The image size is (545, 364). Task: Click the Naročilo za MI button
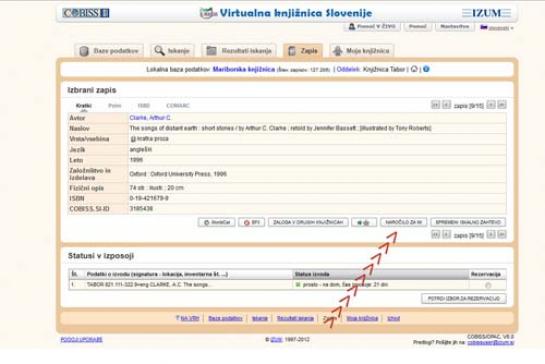404,223
